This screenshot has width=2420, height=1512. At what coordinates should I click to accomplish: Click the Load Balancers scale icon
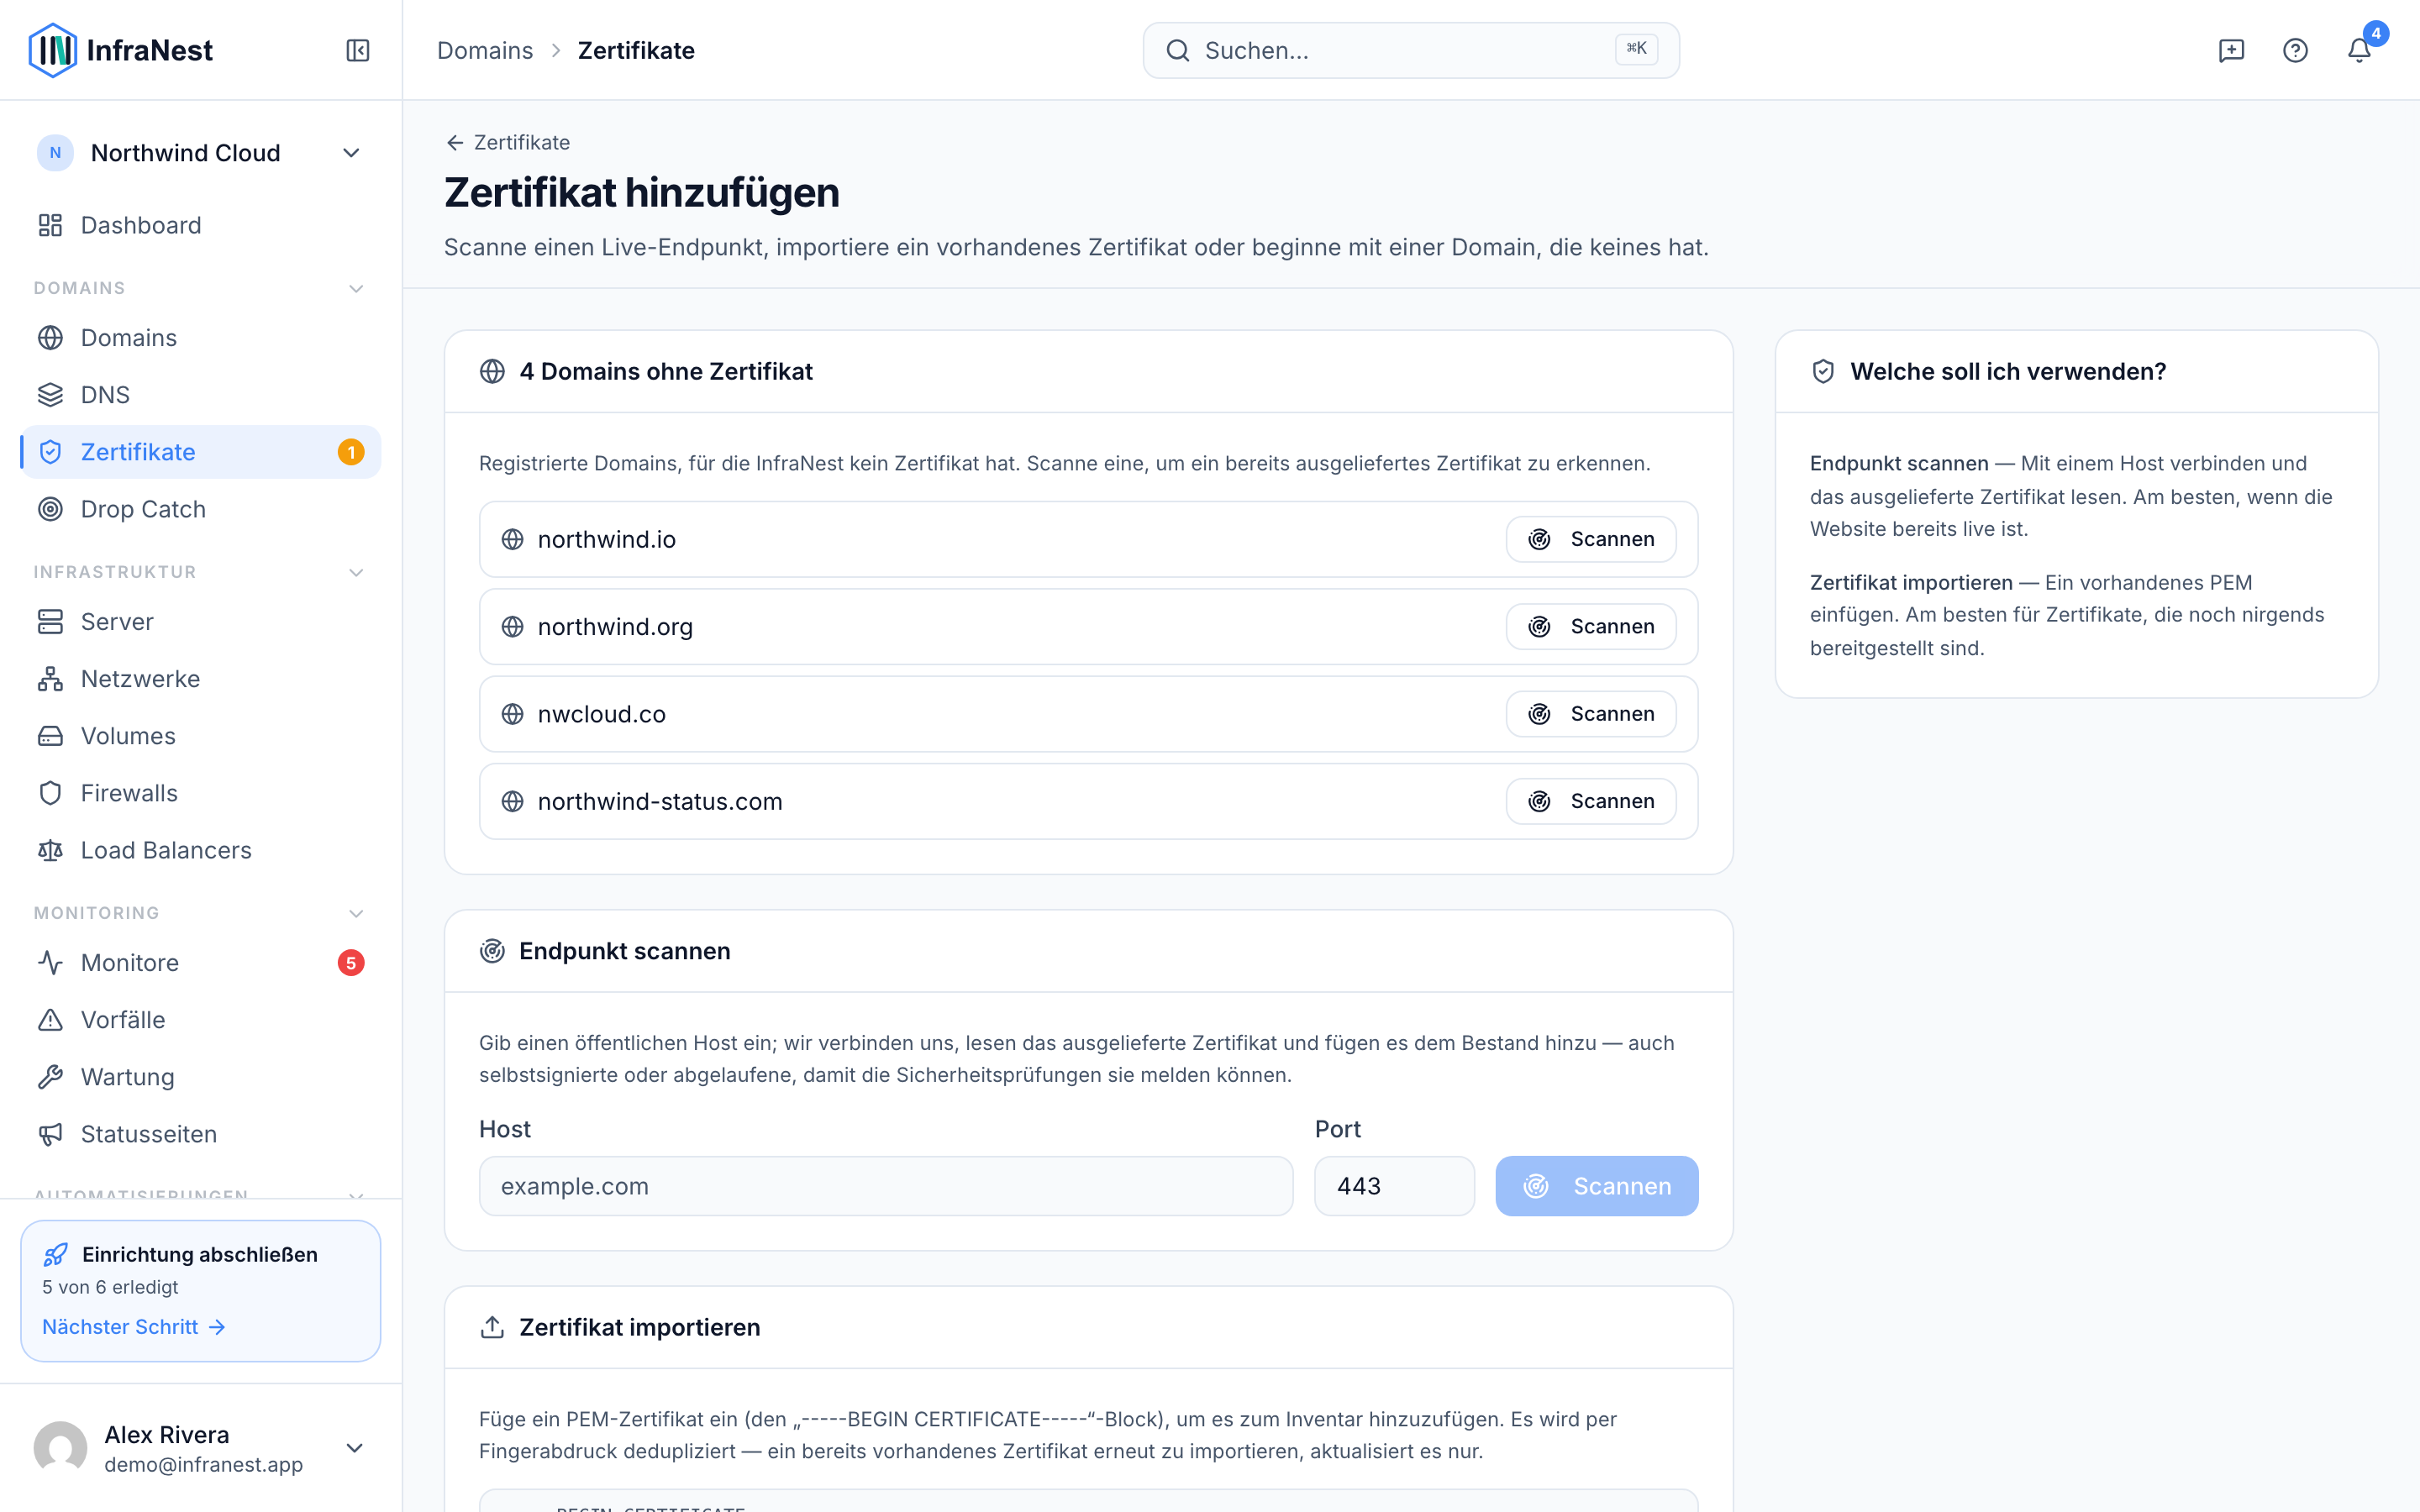(x=50, y=850)
